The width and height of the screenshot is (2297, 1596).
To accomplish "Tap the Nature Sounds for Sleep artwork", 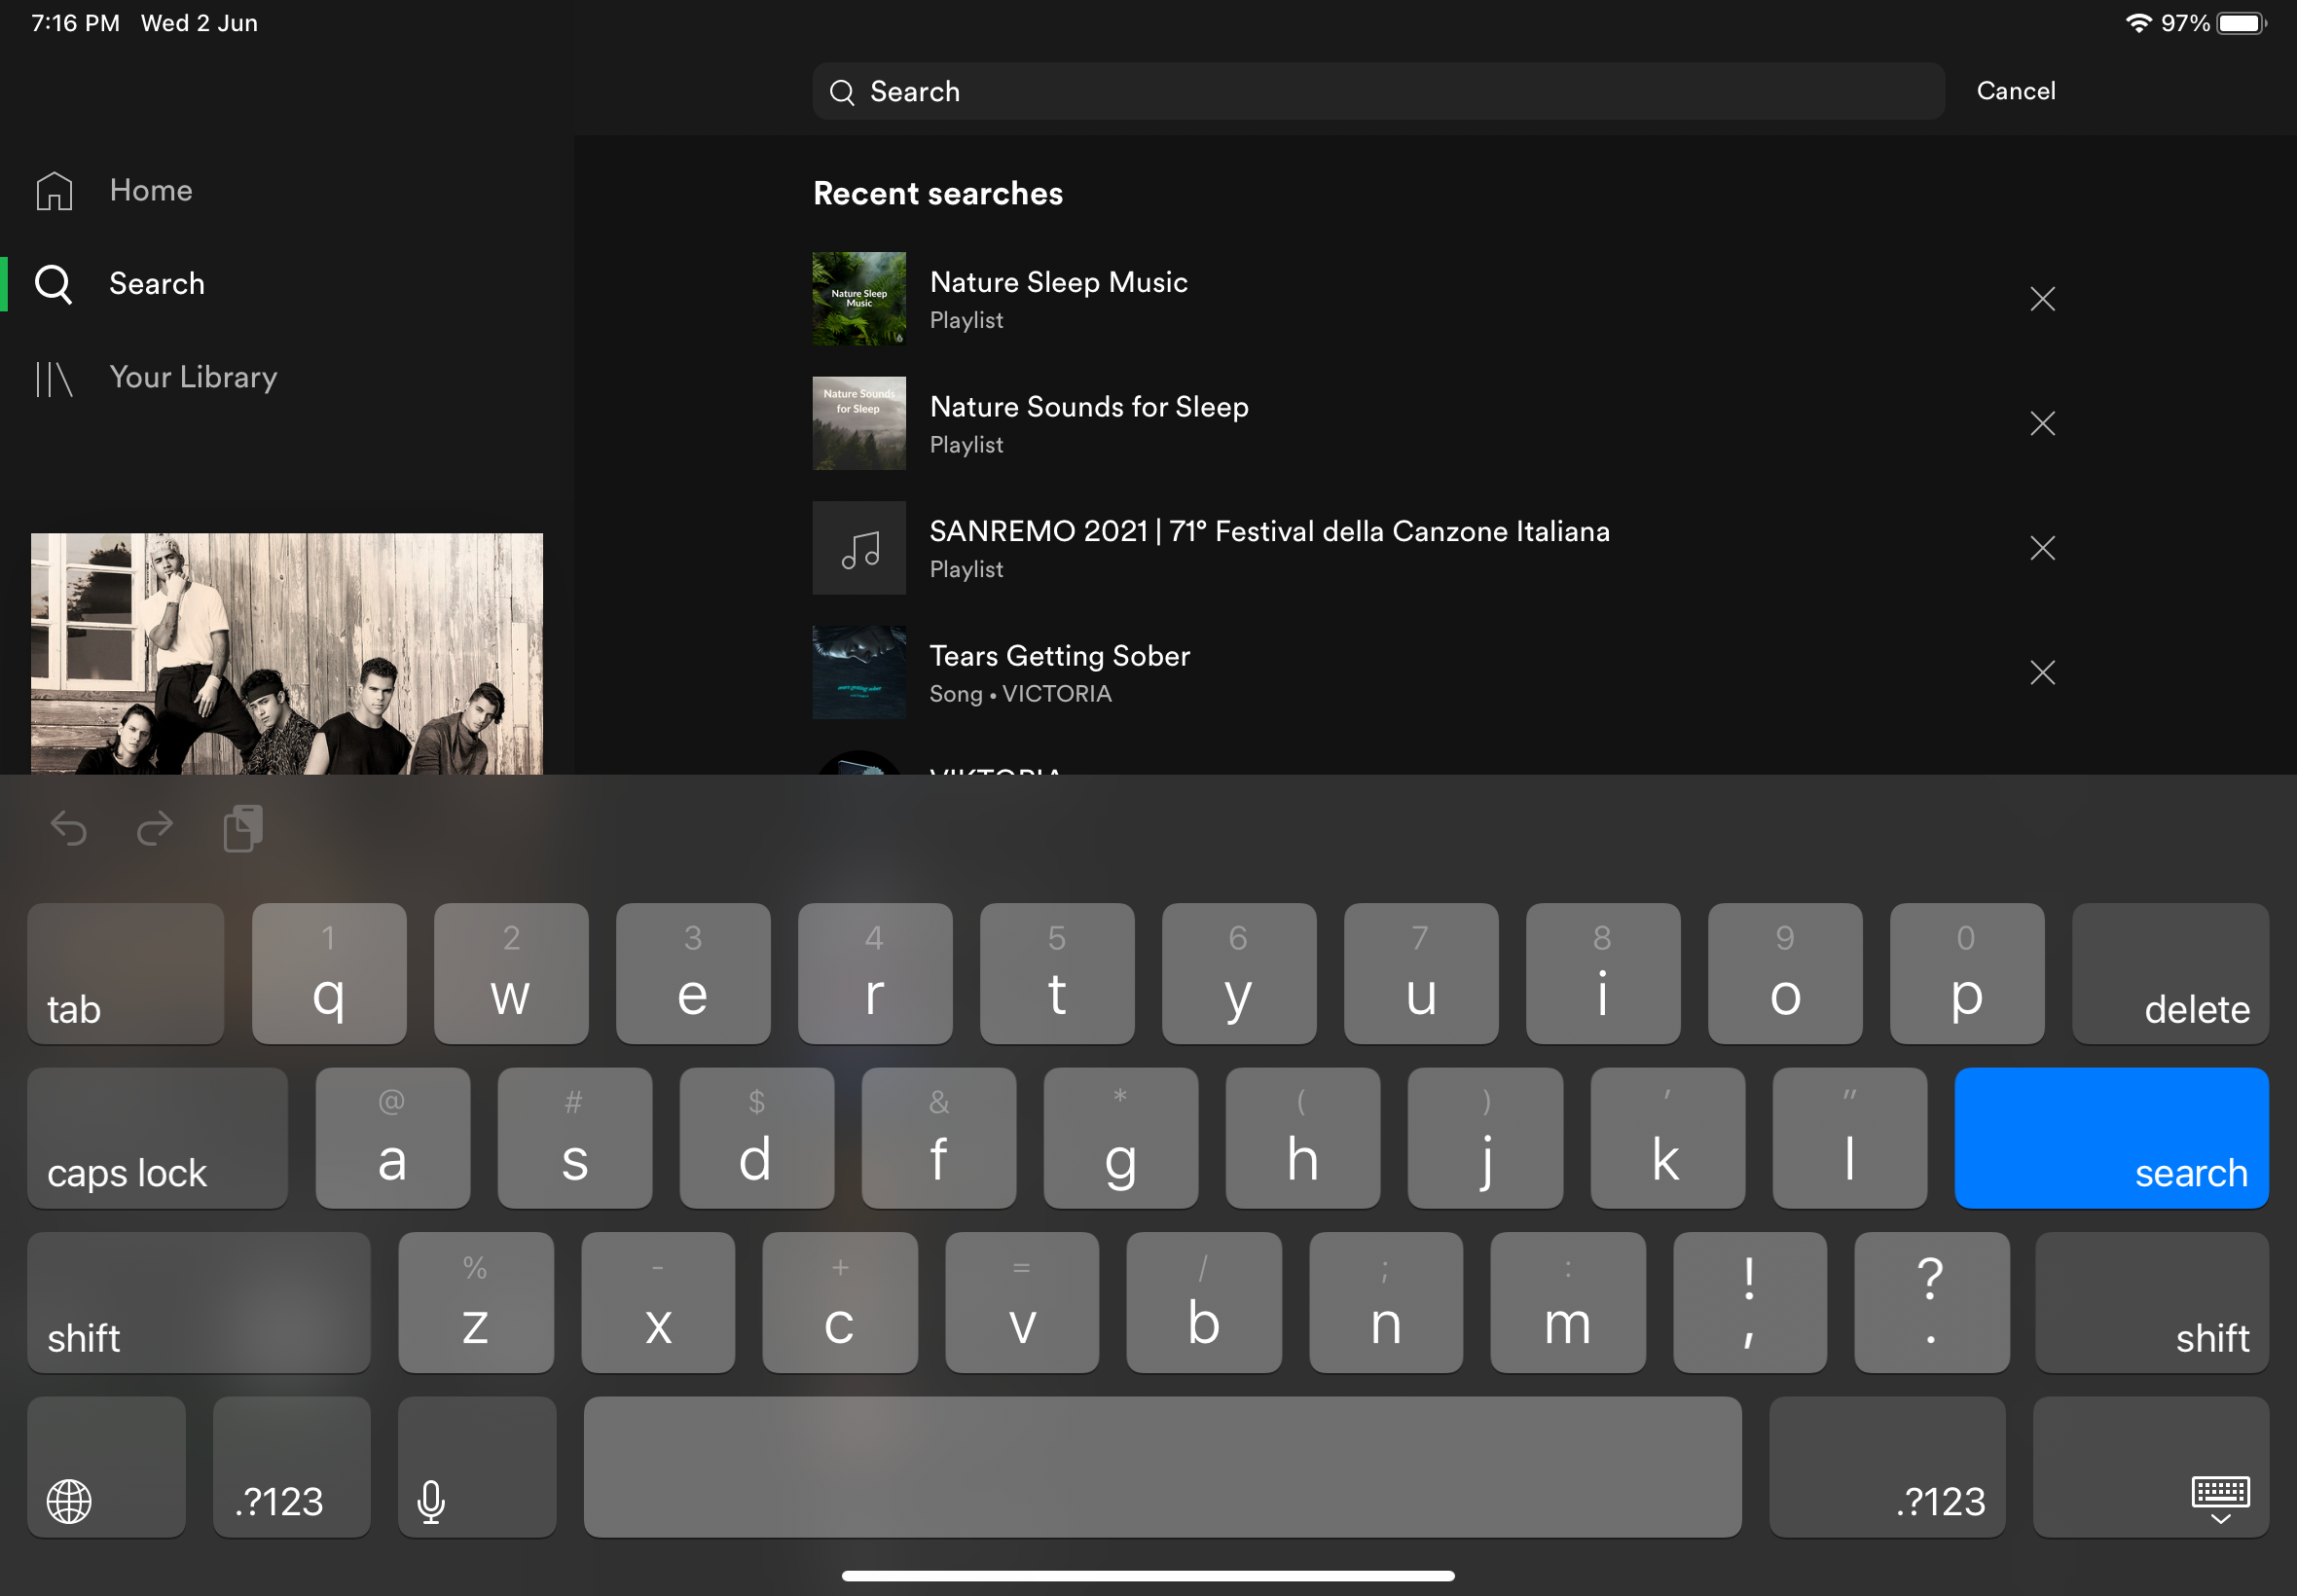I will (x=858, y=423).
